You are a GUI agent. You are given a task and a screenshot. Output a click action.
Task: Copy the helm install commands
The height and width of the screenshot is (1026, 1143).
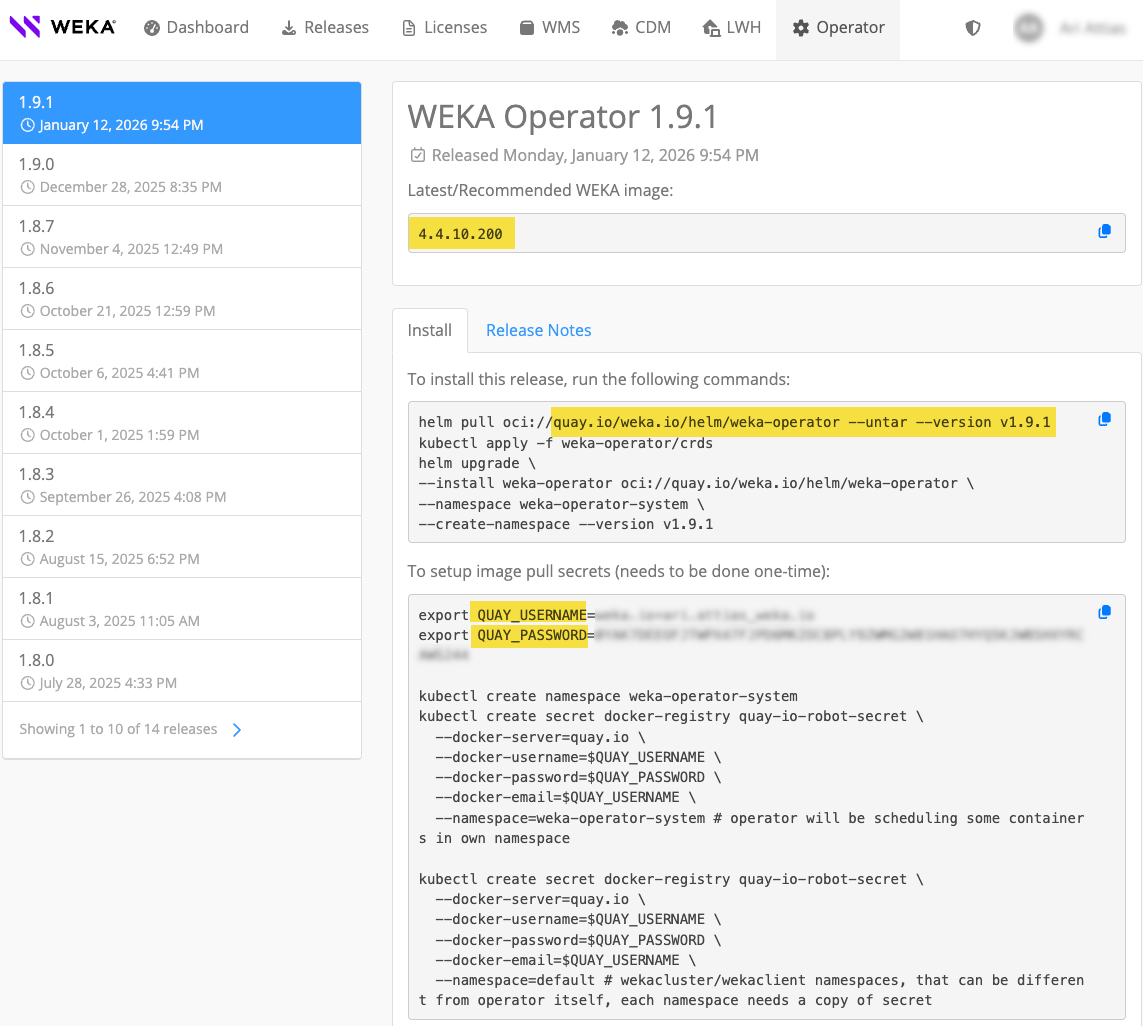coord(1104,419)
